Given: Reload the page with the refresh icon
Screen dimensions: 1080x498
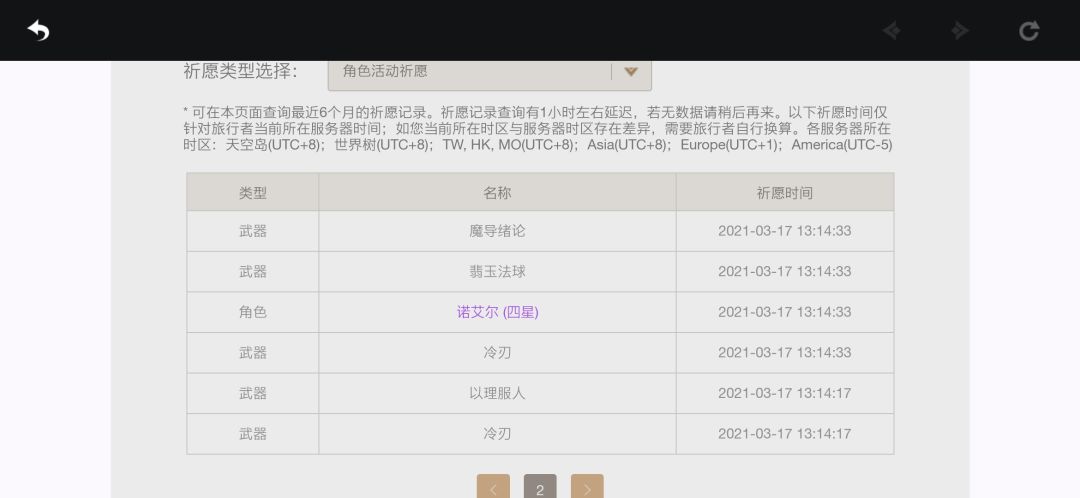Looking at the screenshot, I should tap(1029, 31).
